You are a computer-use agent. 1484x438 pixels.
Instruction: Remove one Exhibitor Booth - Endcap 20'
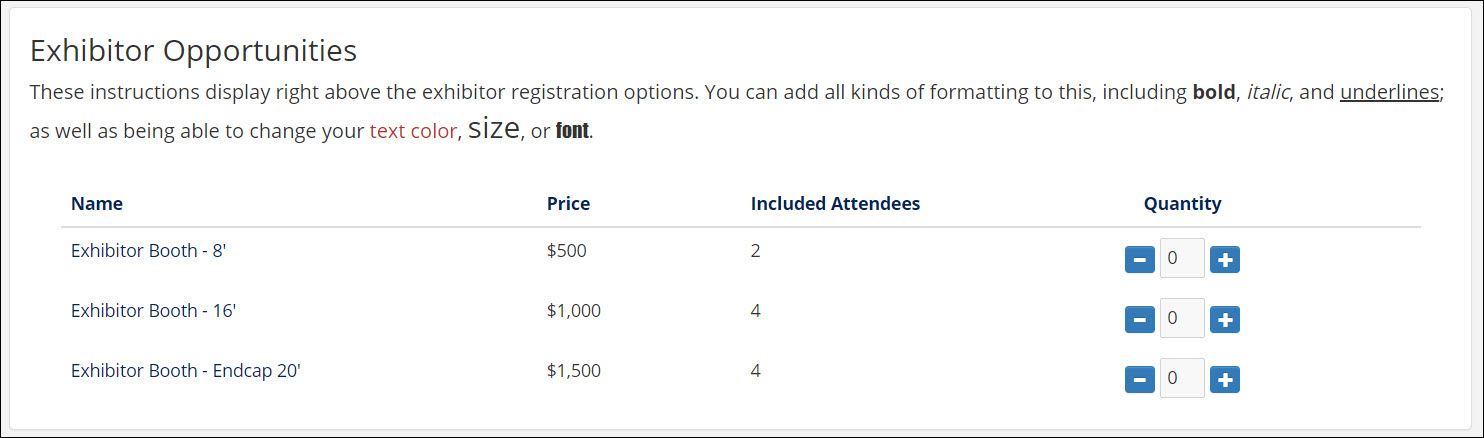[x=1140, y=380]
